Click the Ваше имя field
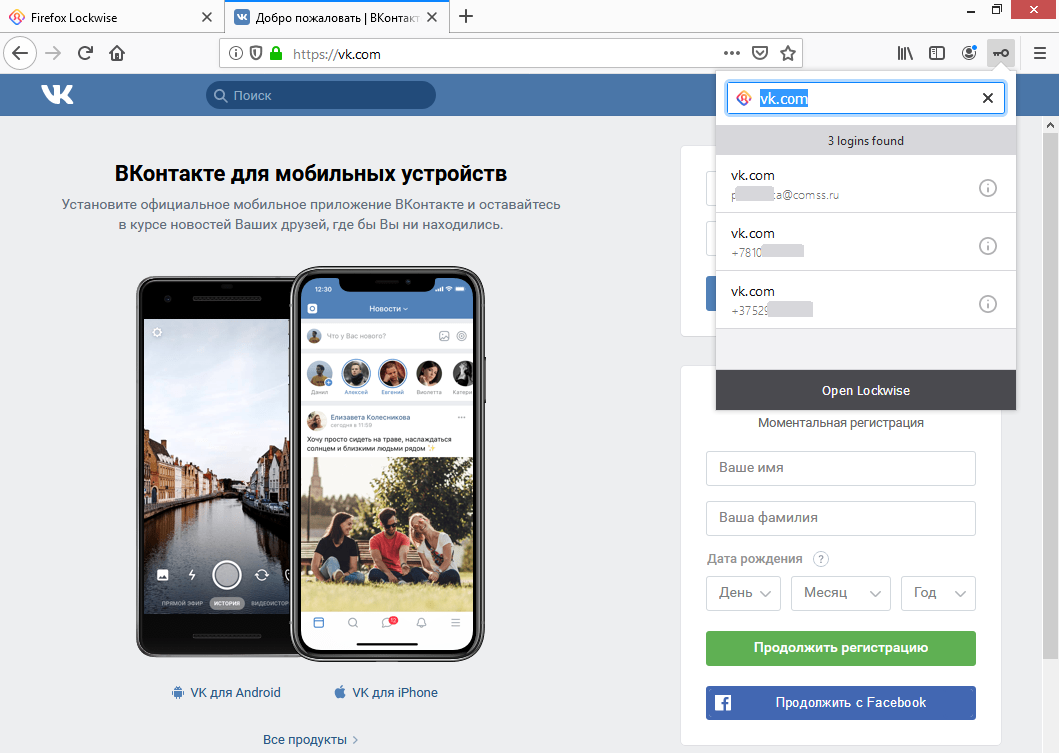Screen dimensions: 1059x753 [841, 468]
